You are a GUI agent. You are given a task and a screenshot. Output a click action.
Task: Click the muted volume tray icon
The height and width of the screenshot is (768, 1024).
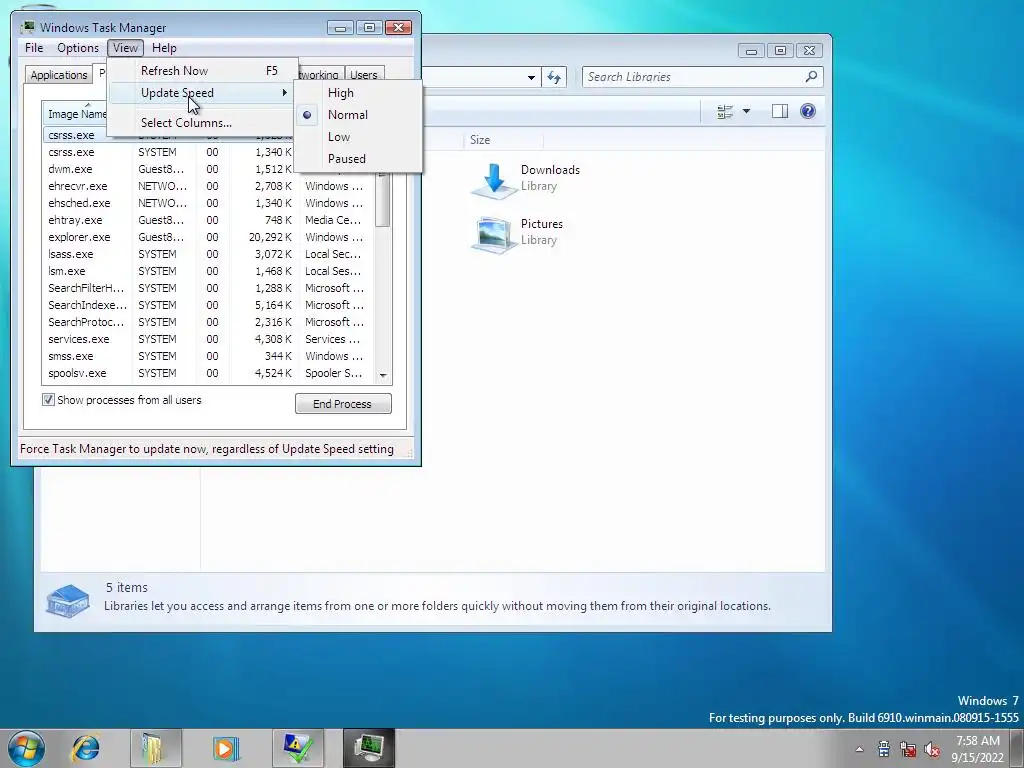tap(932, 749)
